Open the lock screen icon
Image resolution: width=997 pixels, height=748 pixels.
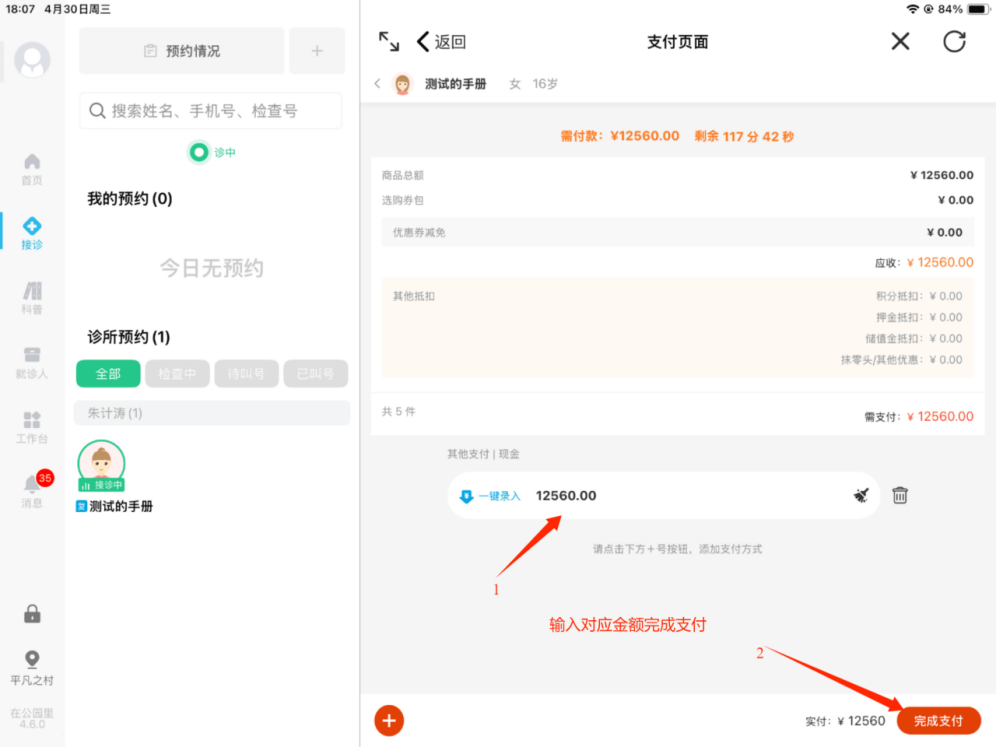point(32,614)
